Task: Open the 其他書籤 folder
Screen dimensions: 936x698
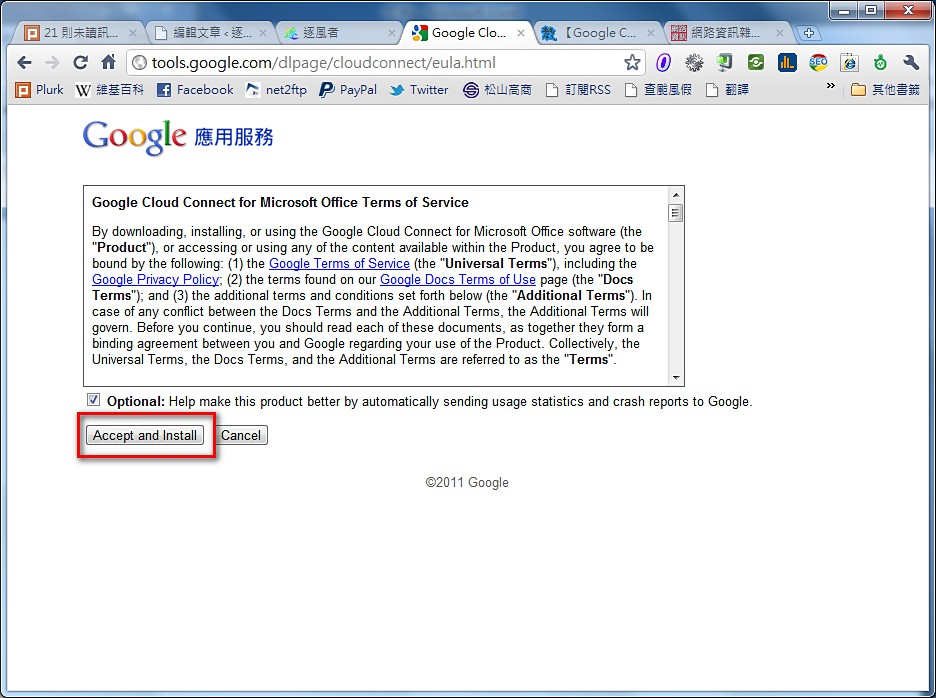Action: pos(885,90)
